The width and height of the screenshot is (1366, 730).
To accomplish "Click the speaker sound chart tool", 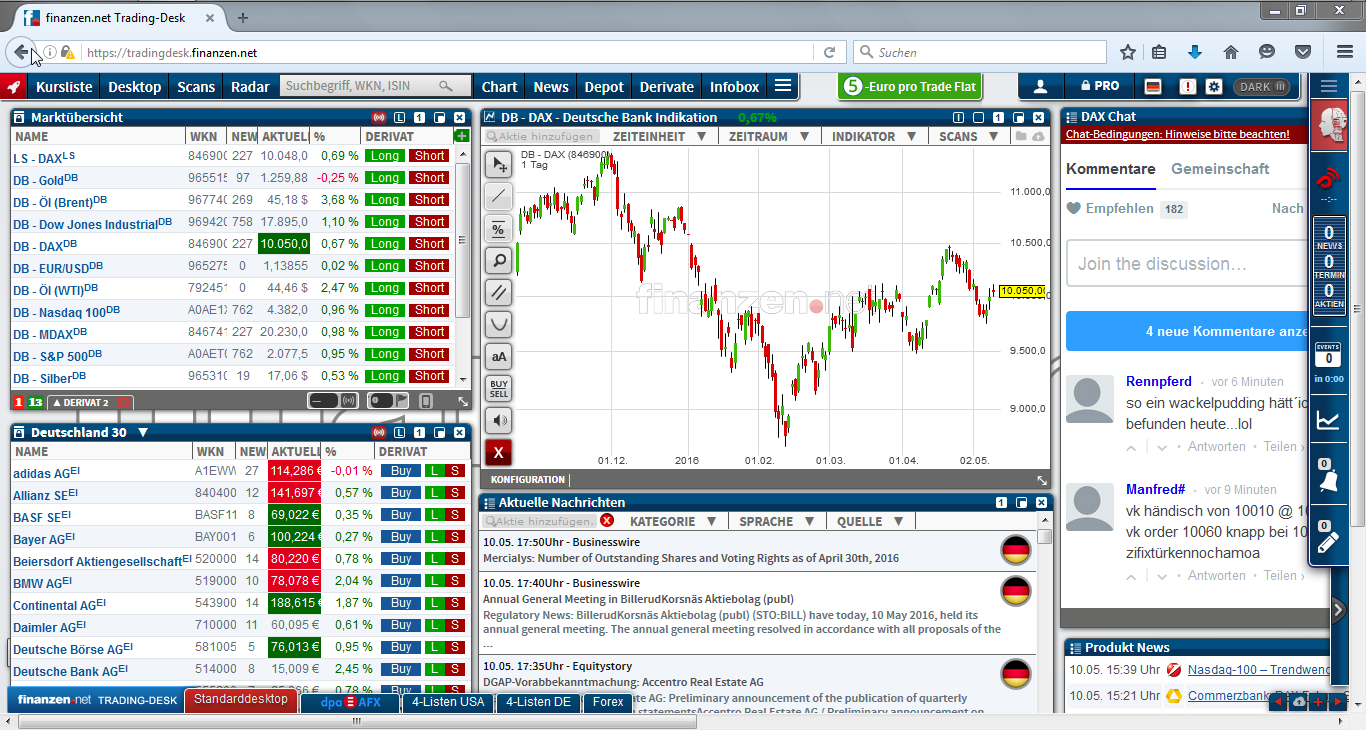I will [x=498, y=421].
